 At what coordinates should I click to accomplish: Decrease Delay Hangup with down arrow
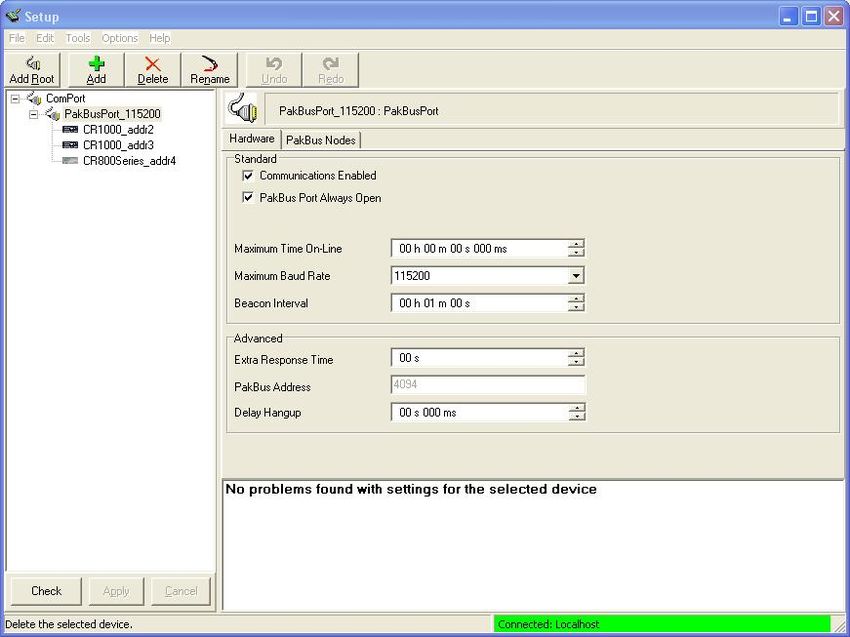pyautogui.click(x=576, y=416)
